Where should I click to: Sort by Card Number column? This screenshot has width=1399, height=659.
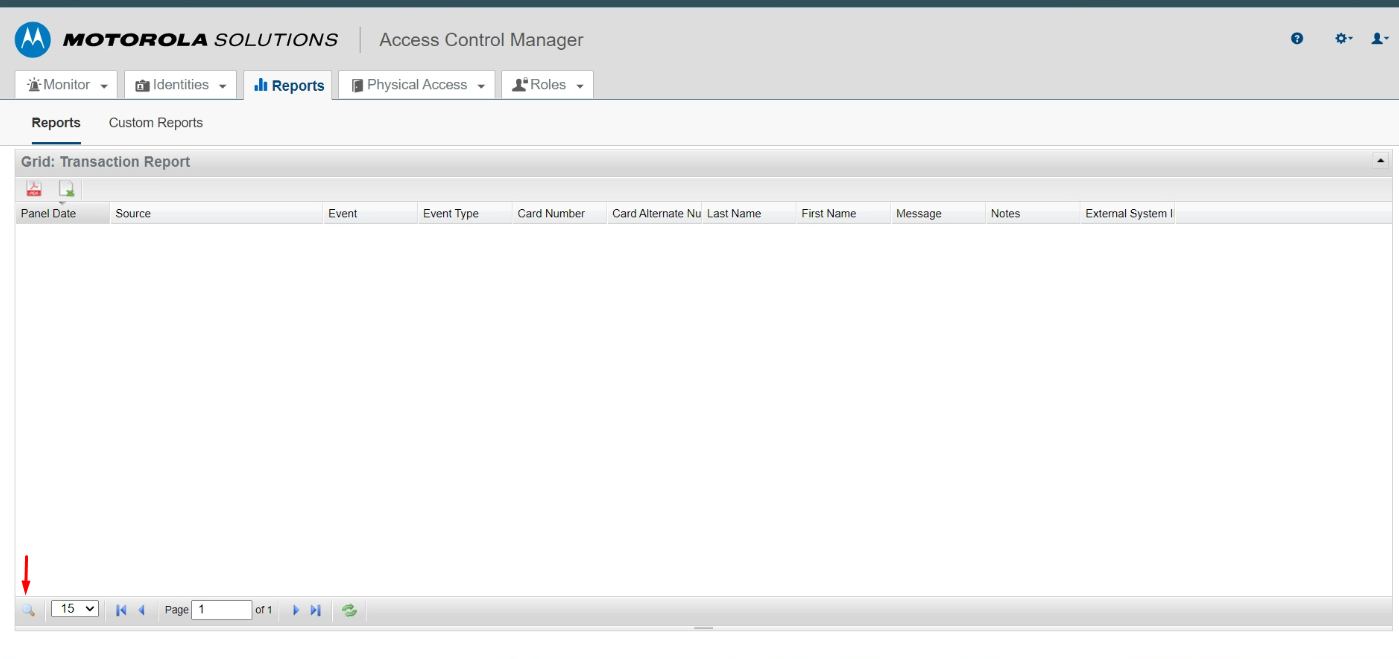559,213
